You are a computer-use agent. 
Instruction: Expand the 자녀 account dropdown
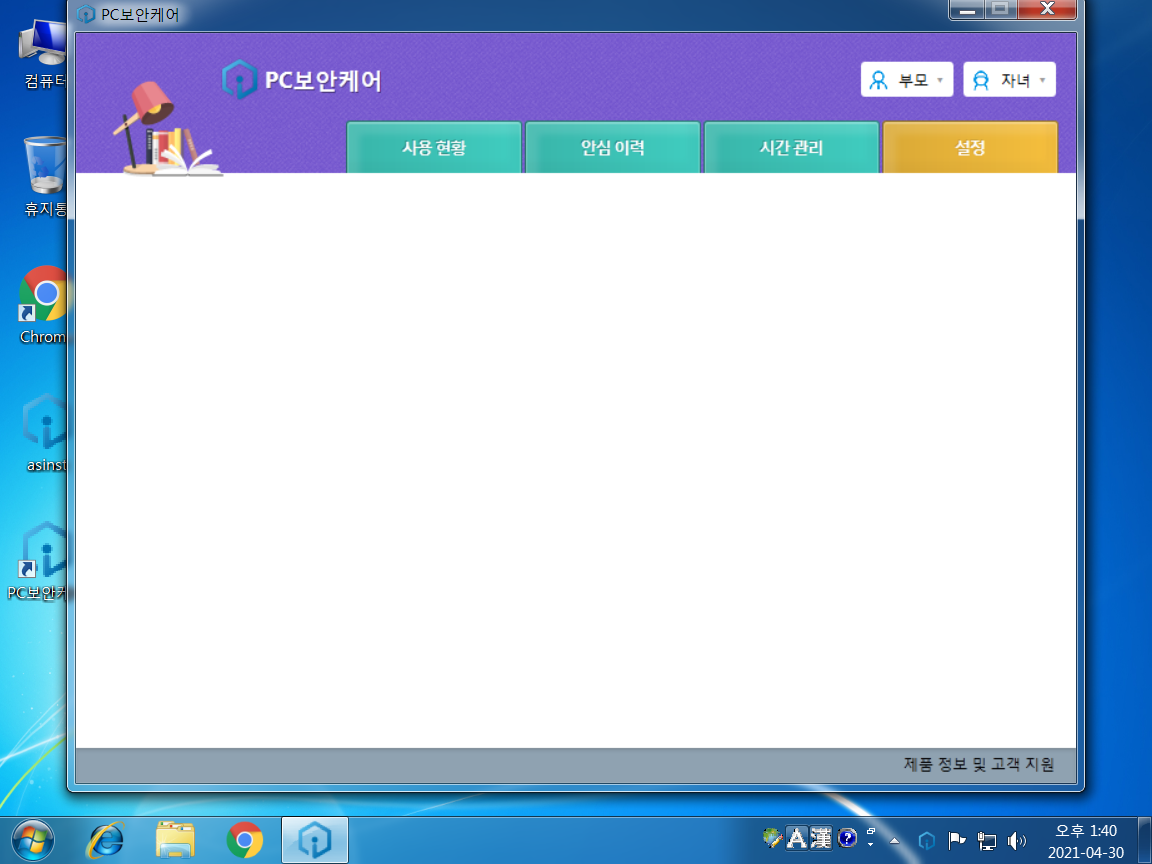coord(1009,79)
